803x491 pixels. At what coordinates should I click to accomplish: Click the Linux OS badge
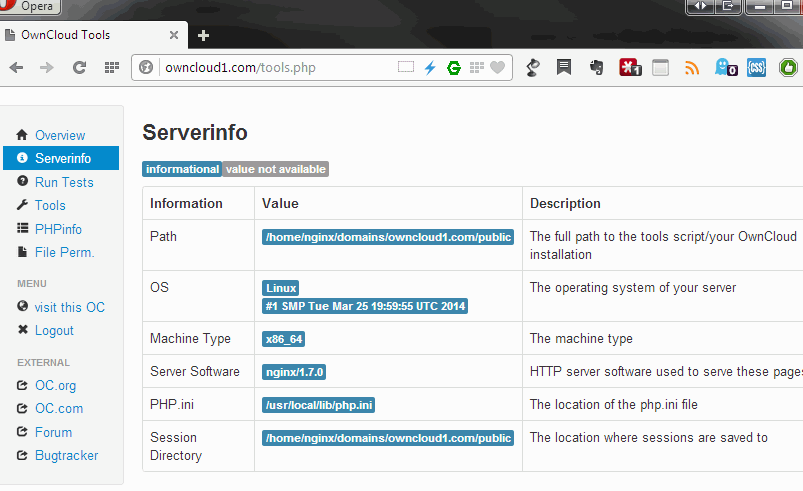pos(281,288)
